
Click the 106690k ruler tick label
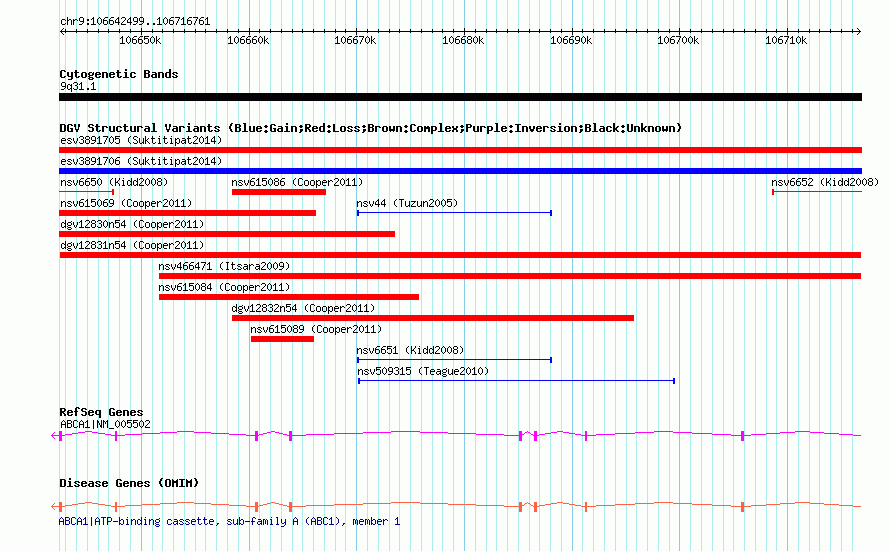(x=571, y=40)
